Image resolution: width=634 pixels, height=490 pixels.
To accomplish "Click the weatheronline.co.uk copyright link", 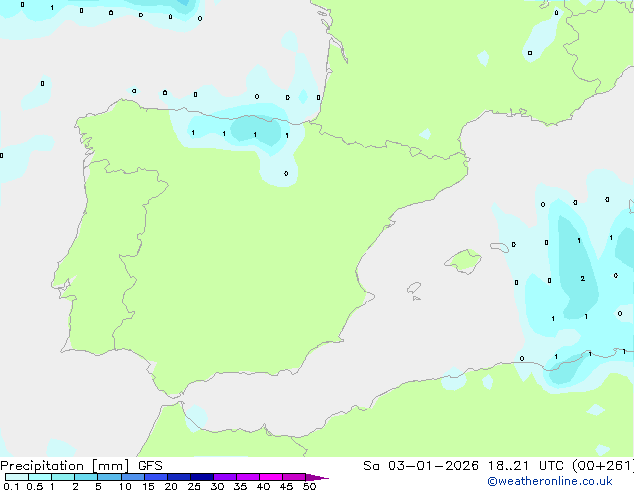I will 550,481.
